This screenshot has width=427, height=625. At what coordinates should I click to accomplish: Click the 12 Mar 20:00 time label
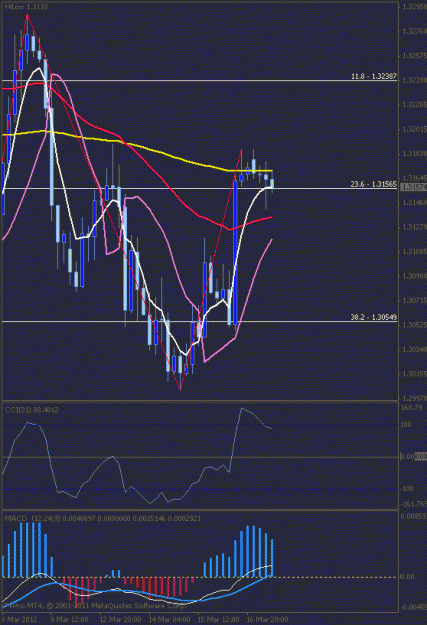tap(120, 619)
